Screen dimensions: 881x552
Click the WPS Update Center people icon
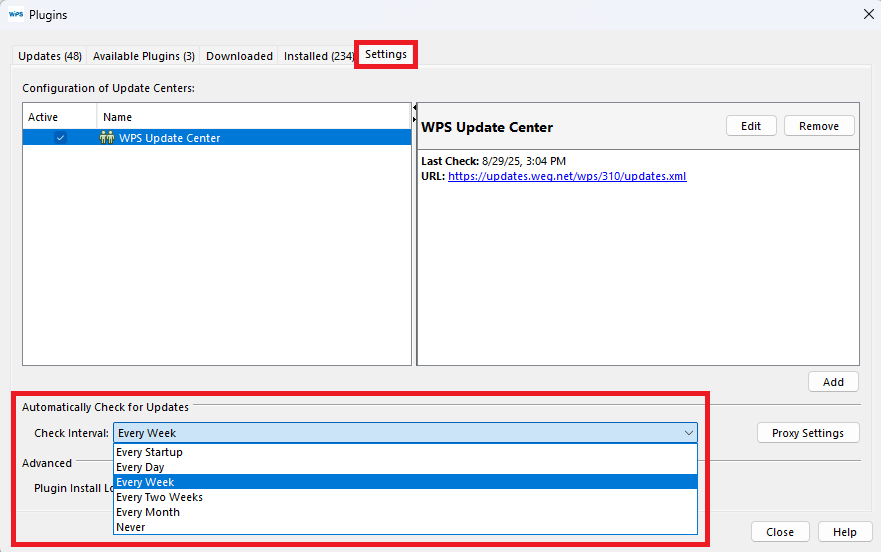point(107,138)
